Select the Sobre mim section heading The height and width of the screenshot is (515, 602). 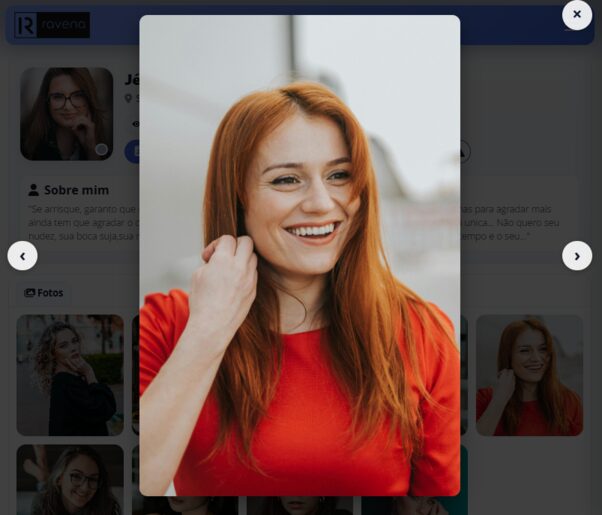click(x=76, y=190)
